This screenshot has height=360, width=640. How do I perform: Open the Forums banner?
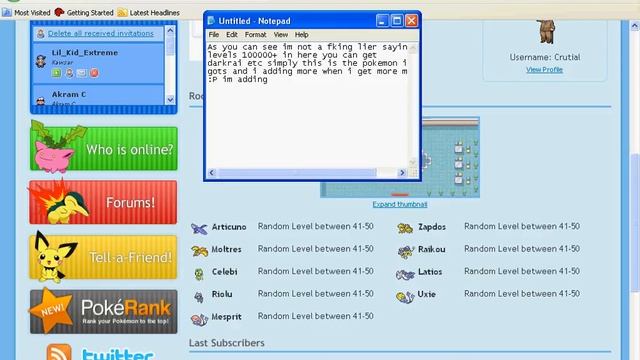103,202
